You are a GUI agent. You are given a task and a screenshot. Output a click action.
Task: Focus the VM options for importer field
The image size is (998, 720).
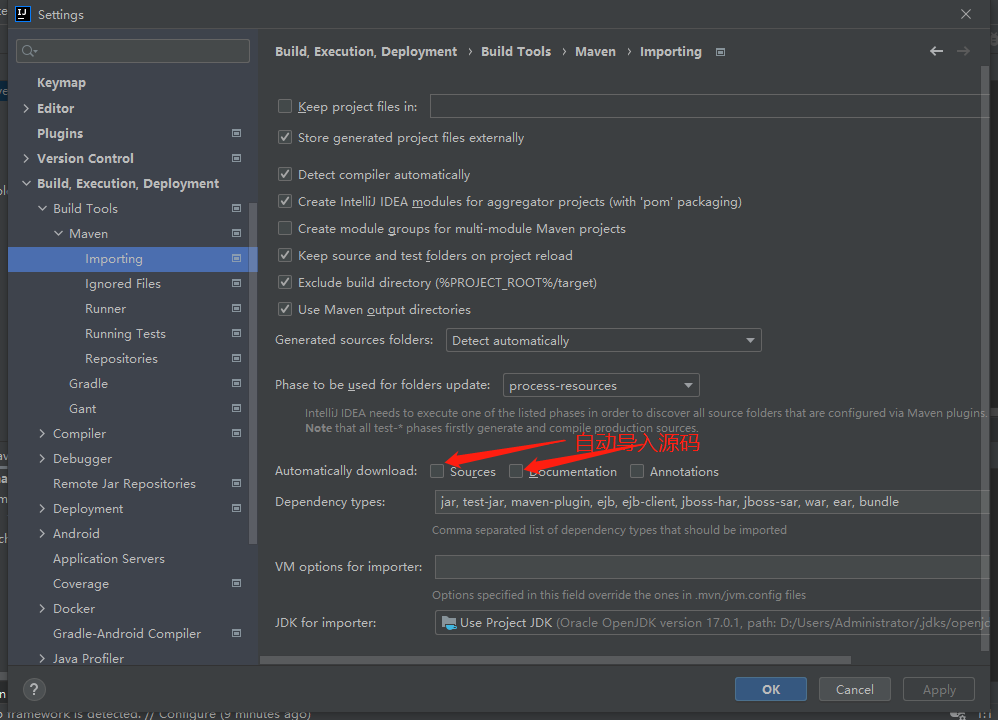712,567
